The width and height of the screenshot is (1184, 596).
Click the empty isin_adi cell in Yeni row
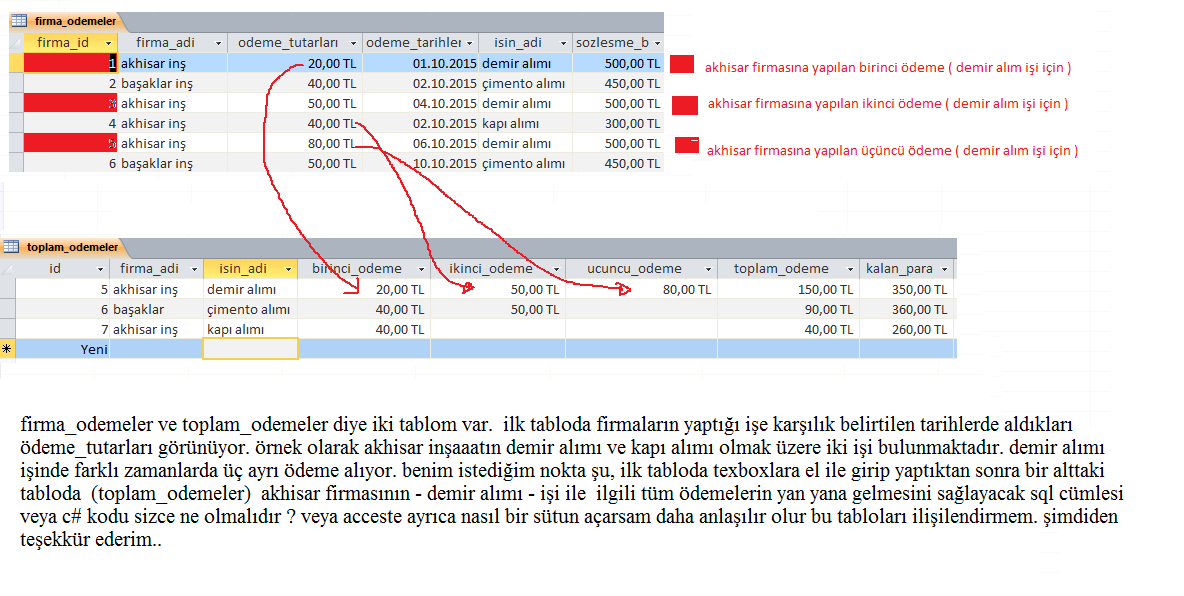click(250, 349)
